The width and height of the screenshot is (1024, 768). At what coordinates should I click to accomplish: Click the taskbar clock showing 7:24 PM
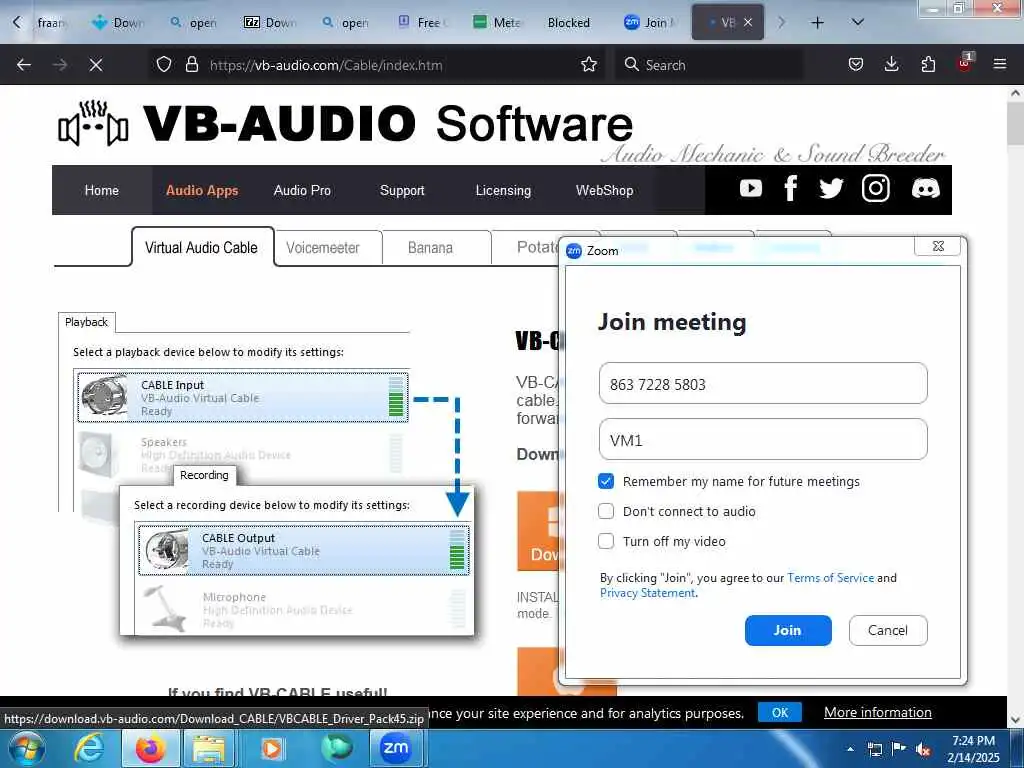pos(973,749)
